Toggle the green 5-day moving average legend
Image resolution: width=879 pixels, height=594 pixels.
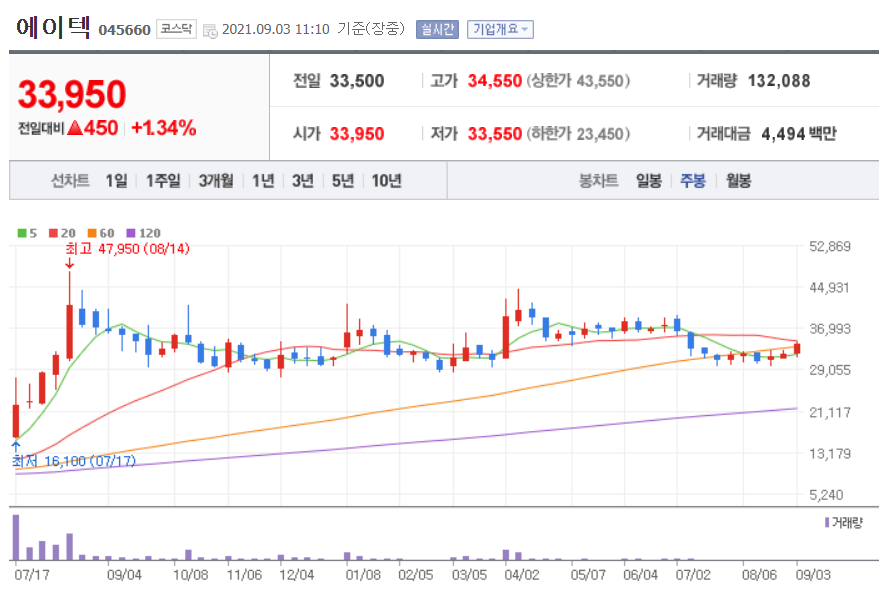tap(22, 232)
